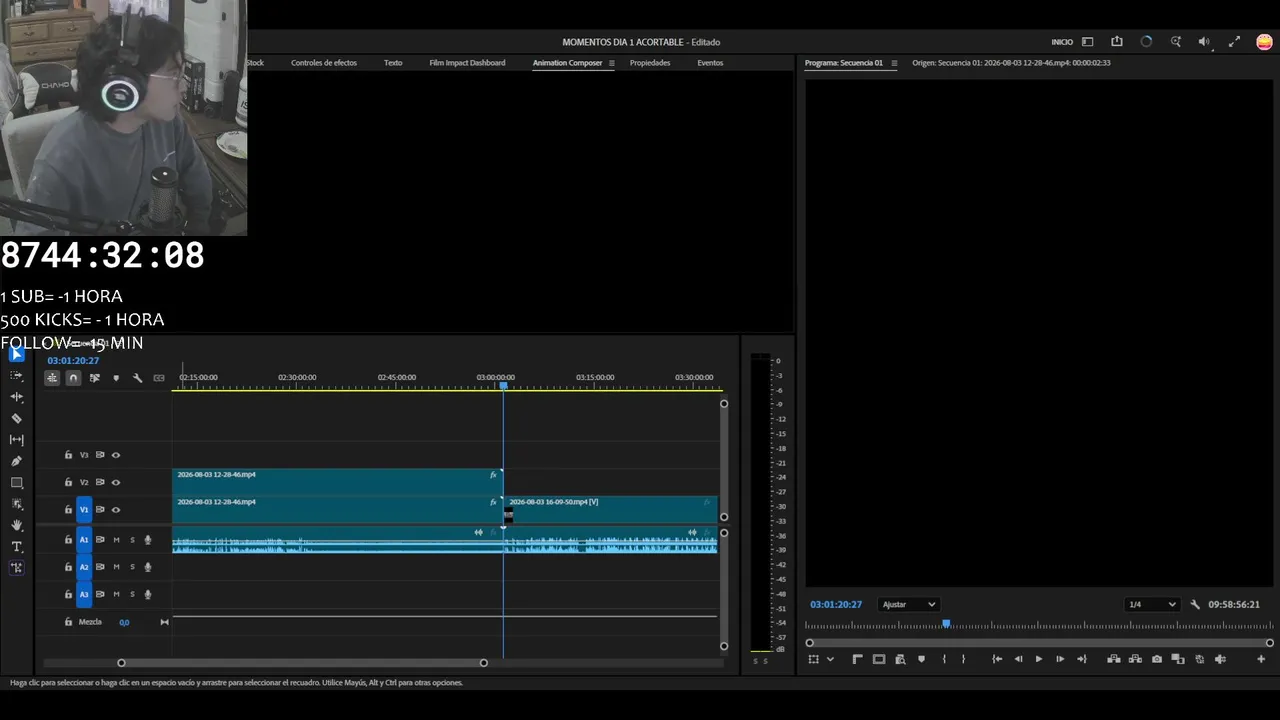Screen dimensions: 1280x720
Task: Open button editor plus icon
Action: pyautogui.click(x=1261, y=659)
